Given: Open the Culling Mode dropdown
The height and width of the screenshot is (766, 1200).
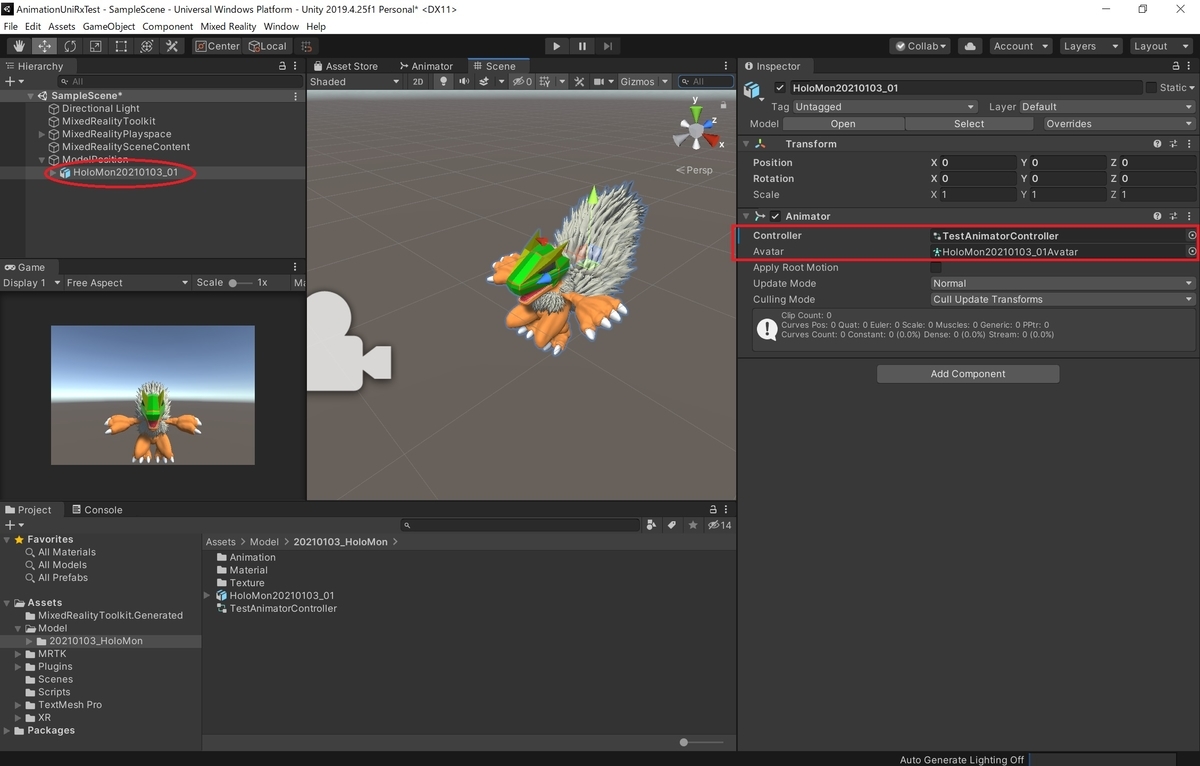Looking at the screenshot, I should point(1063,300).
